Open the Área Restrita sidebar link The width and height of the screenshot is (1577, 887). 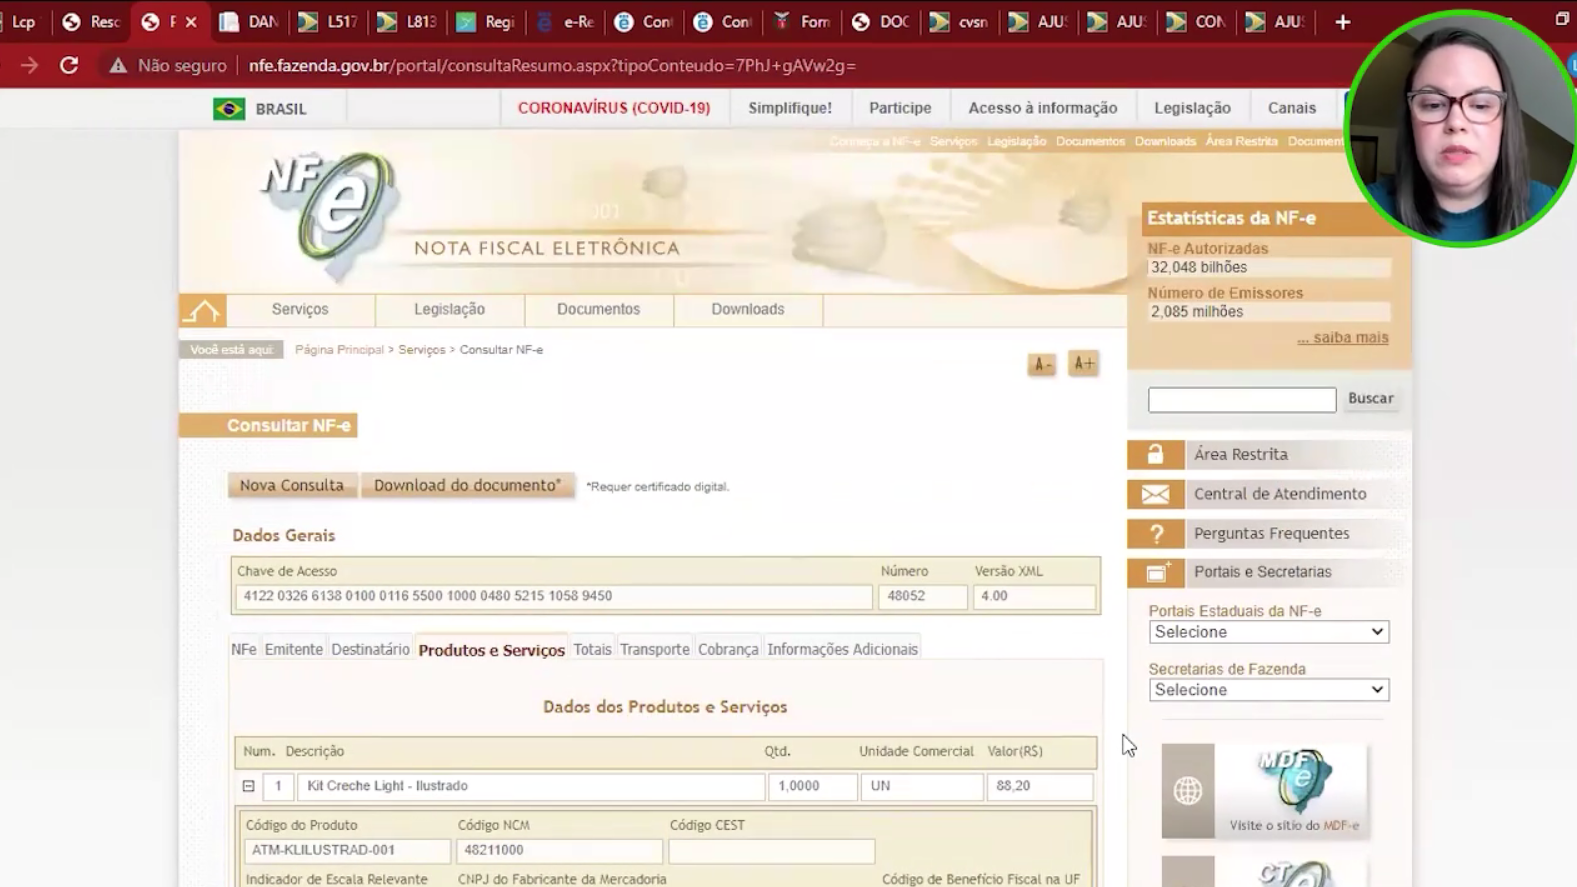(x=1241, y=455)
